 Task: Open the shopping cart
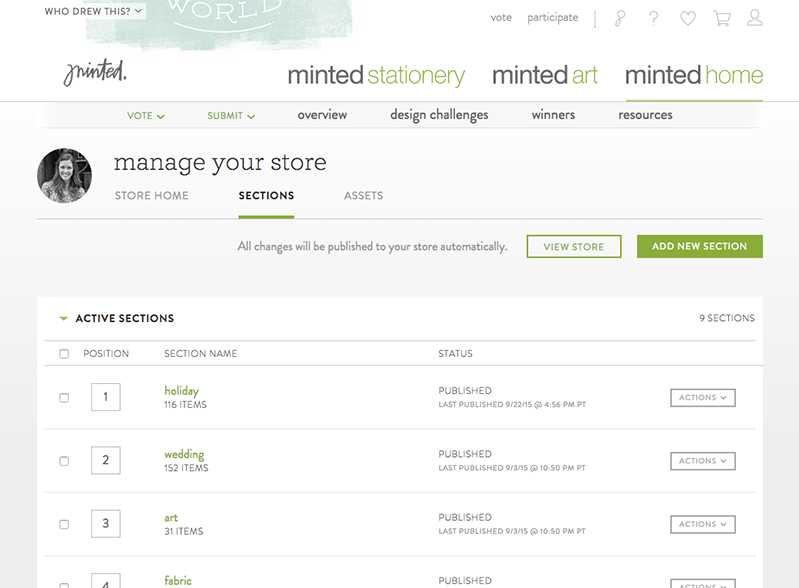[721, 18]
